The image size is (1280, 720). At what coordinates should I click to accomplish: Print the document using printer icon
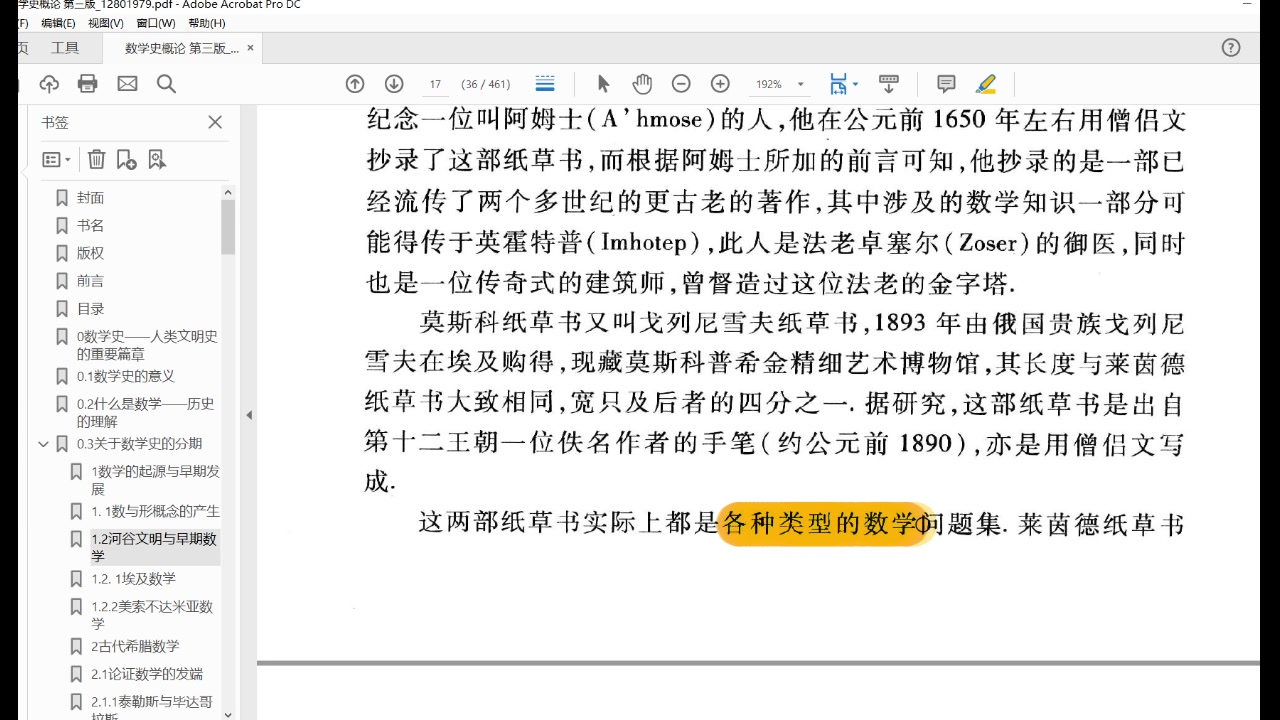pyautogui.click(x=88, y=84)
